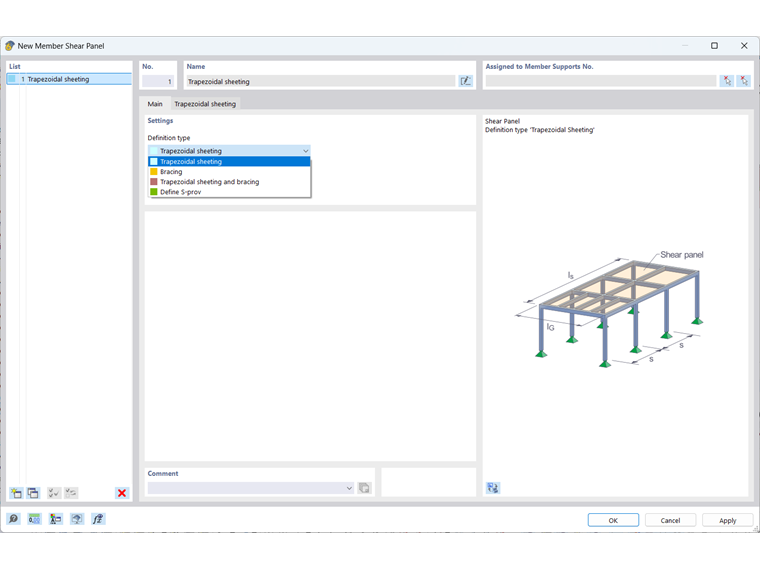Click the green Define S-prov color swatch
Image resolution: width=760 pixels, height=570 pixels.
click(x=154, y=192)
